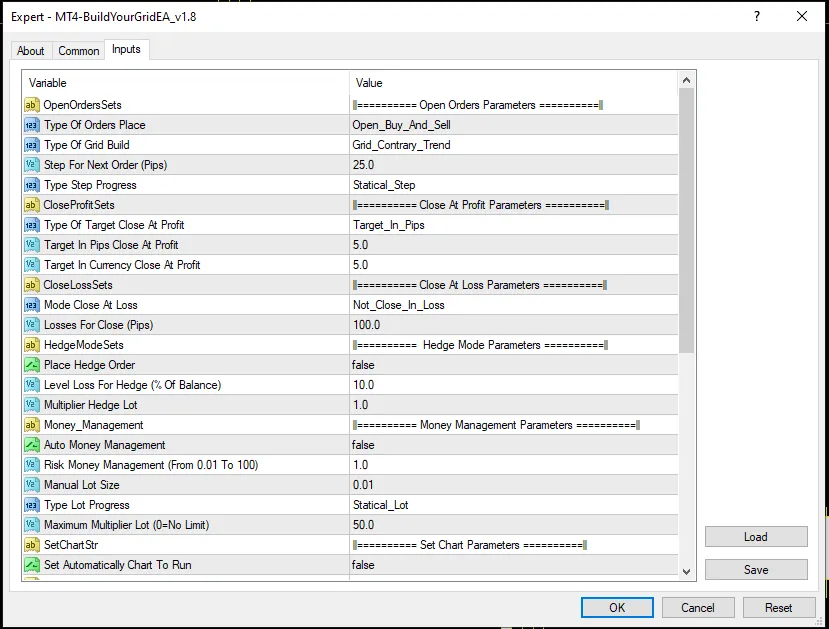This screenshot has width=829, height=629.
Task: Click the icon beside CloseLossSets variable
Action: coord(31,285)
